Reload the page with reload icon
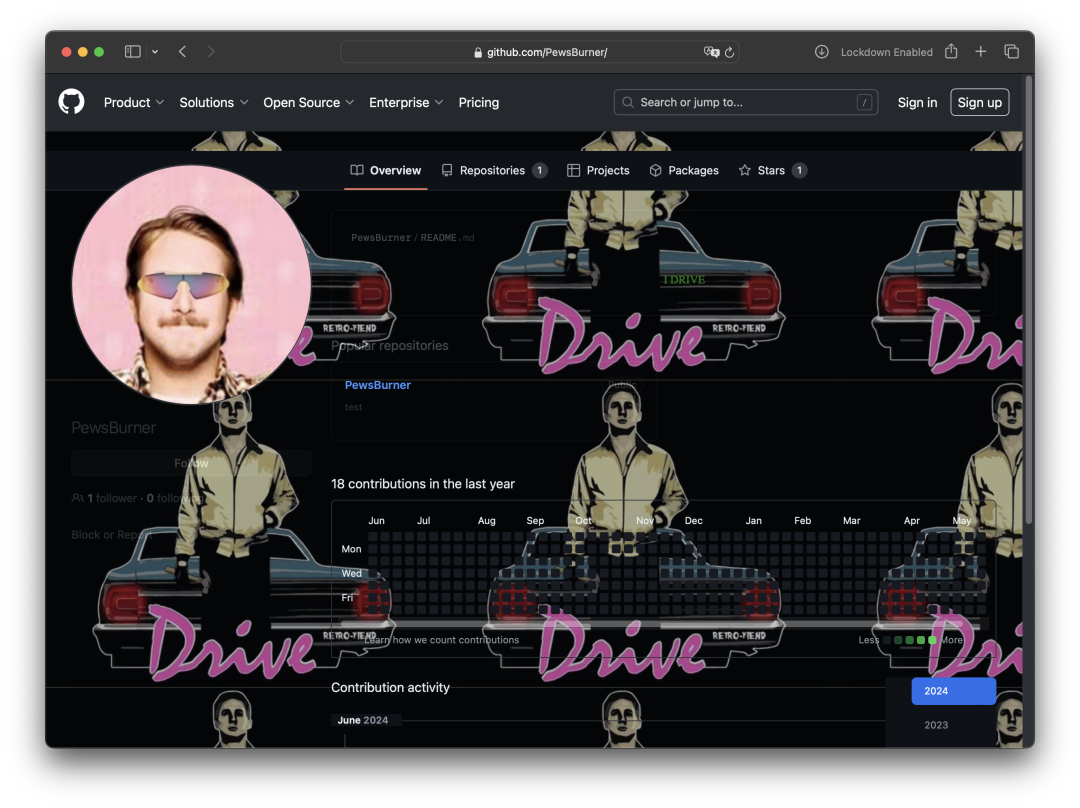Screen dimensions: 1080x808 coord(729,52)
